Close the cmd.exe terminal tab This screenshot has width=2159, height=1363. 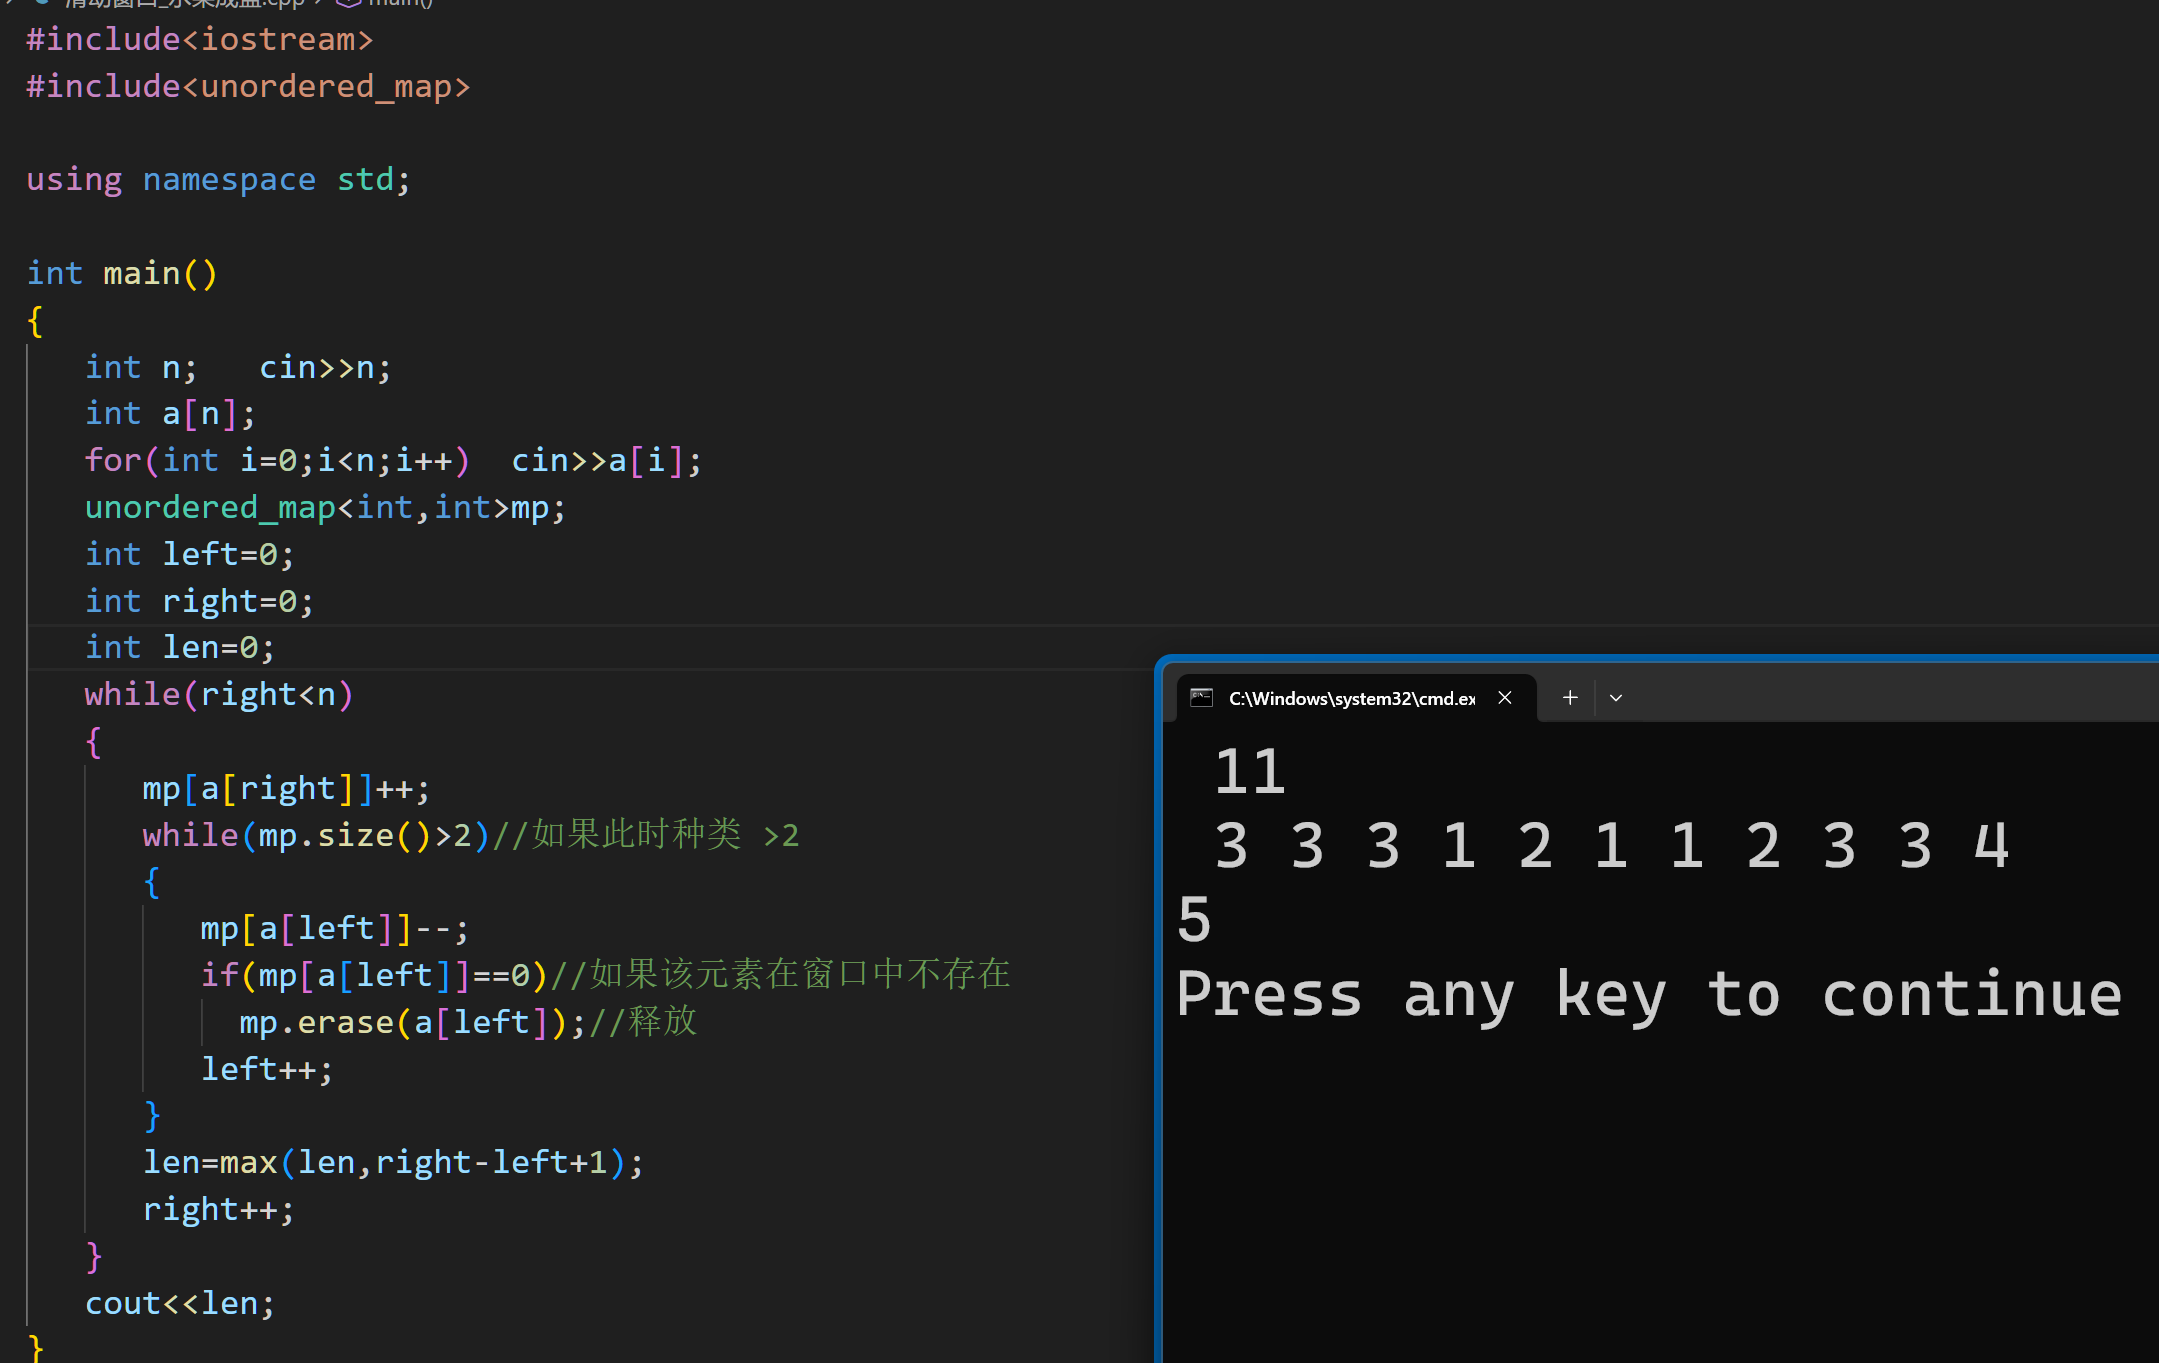tap(1505, 698)
